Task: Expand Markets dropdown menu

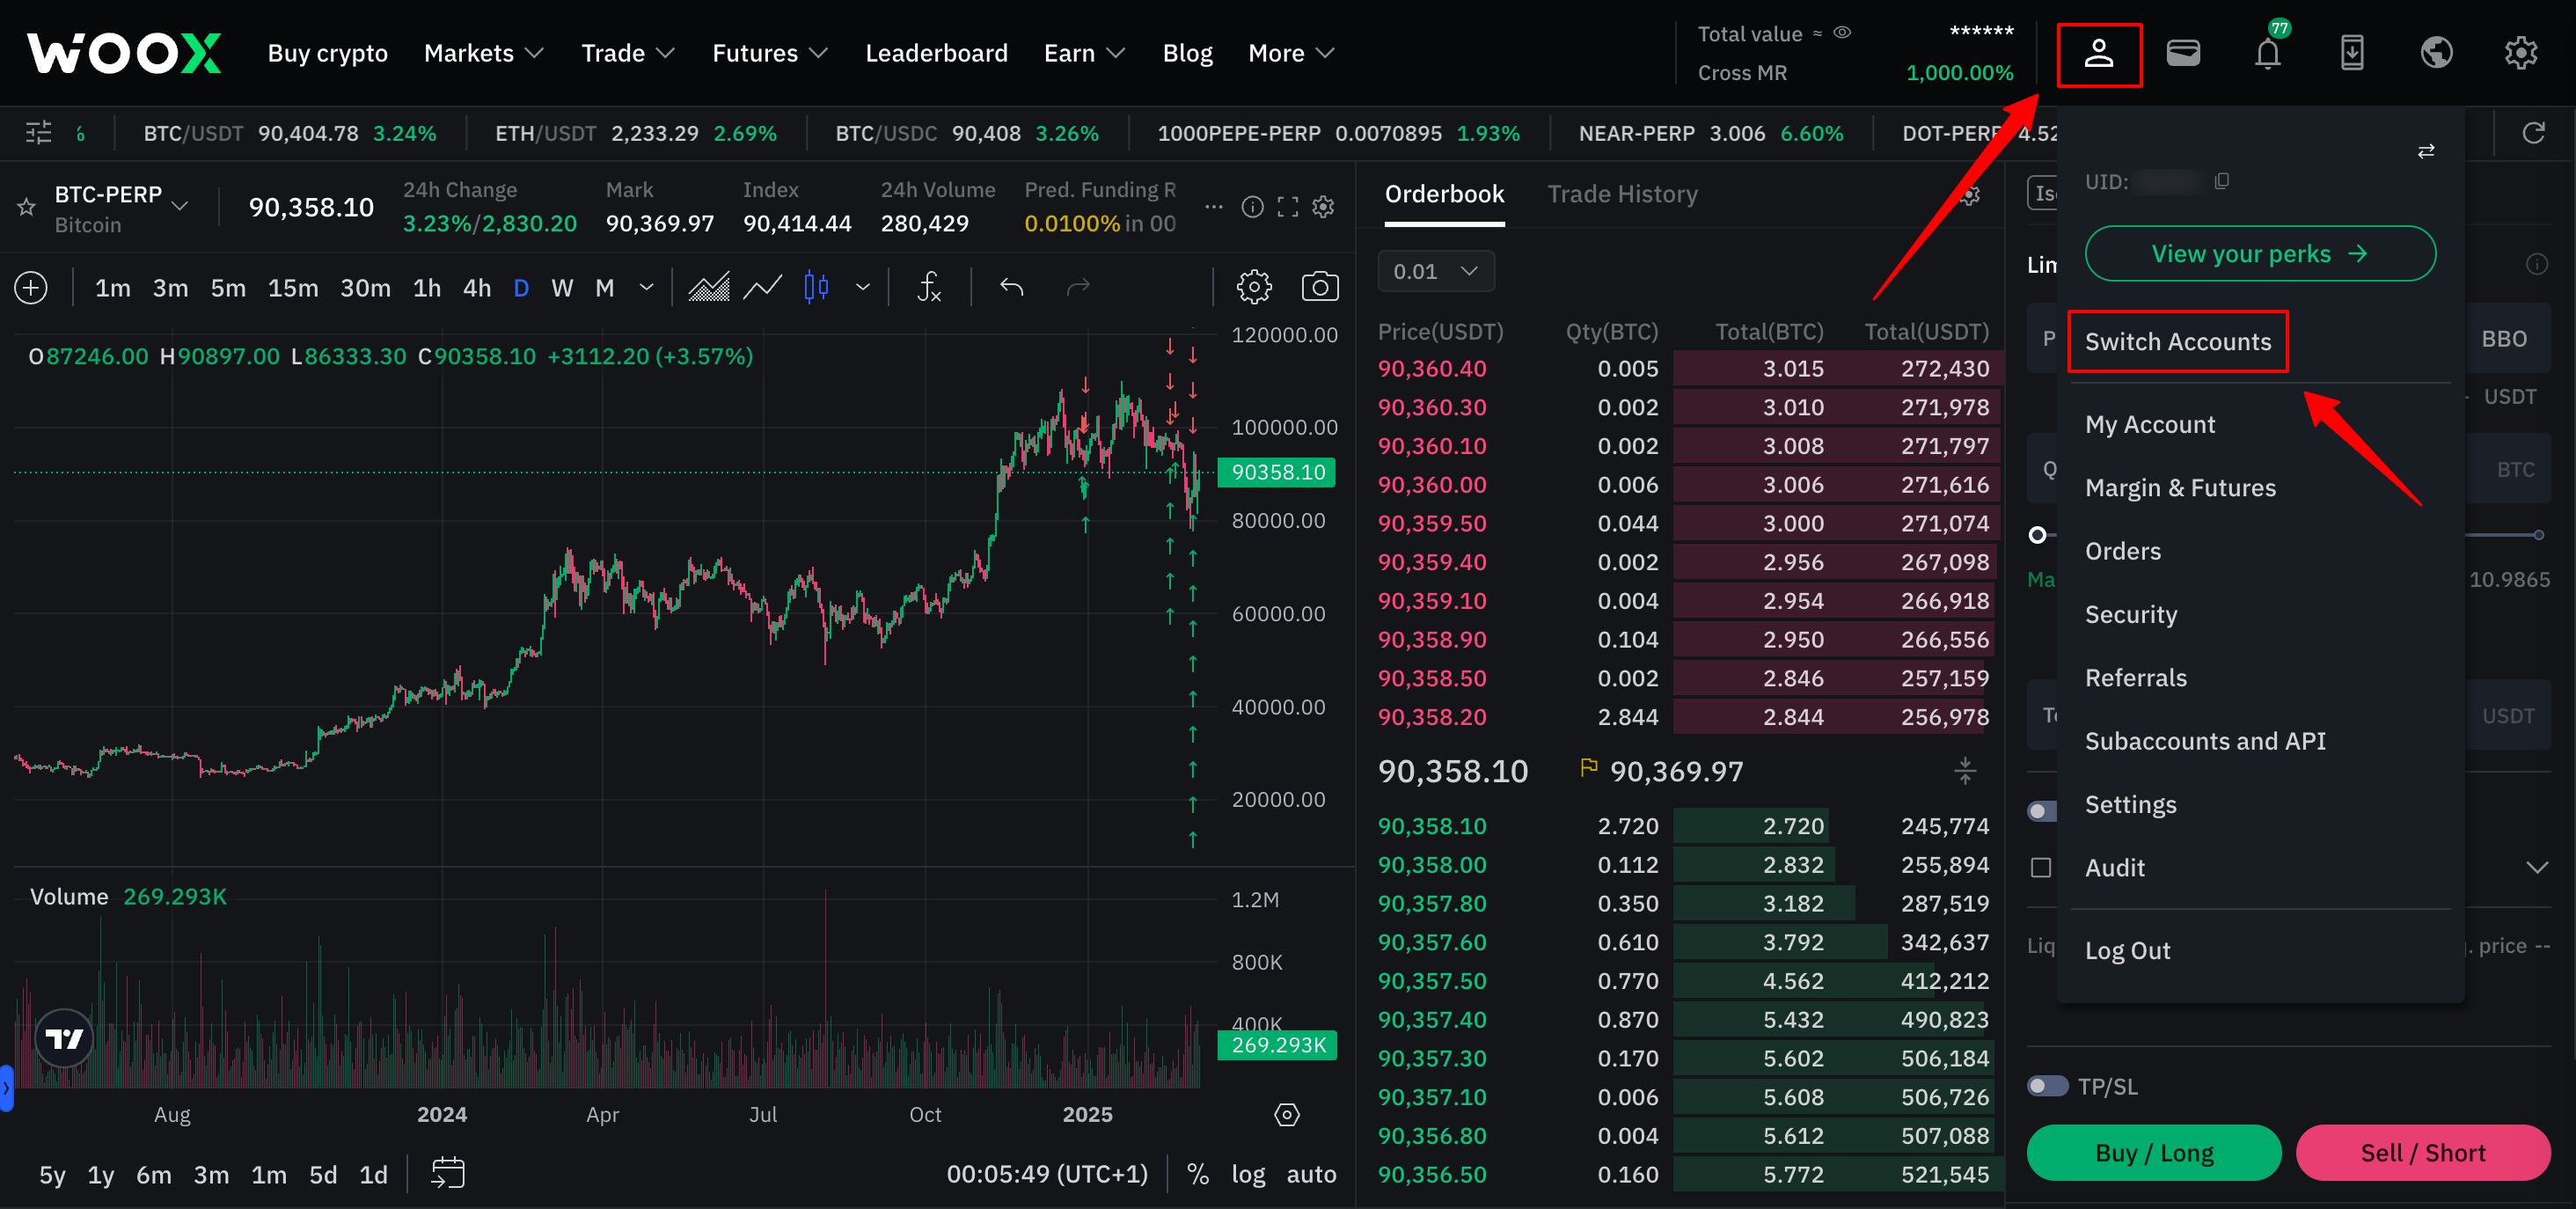Action: point(483,53)
